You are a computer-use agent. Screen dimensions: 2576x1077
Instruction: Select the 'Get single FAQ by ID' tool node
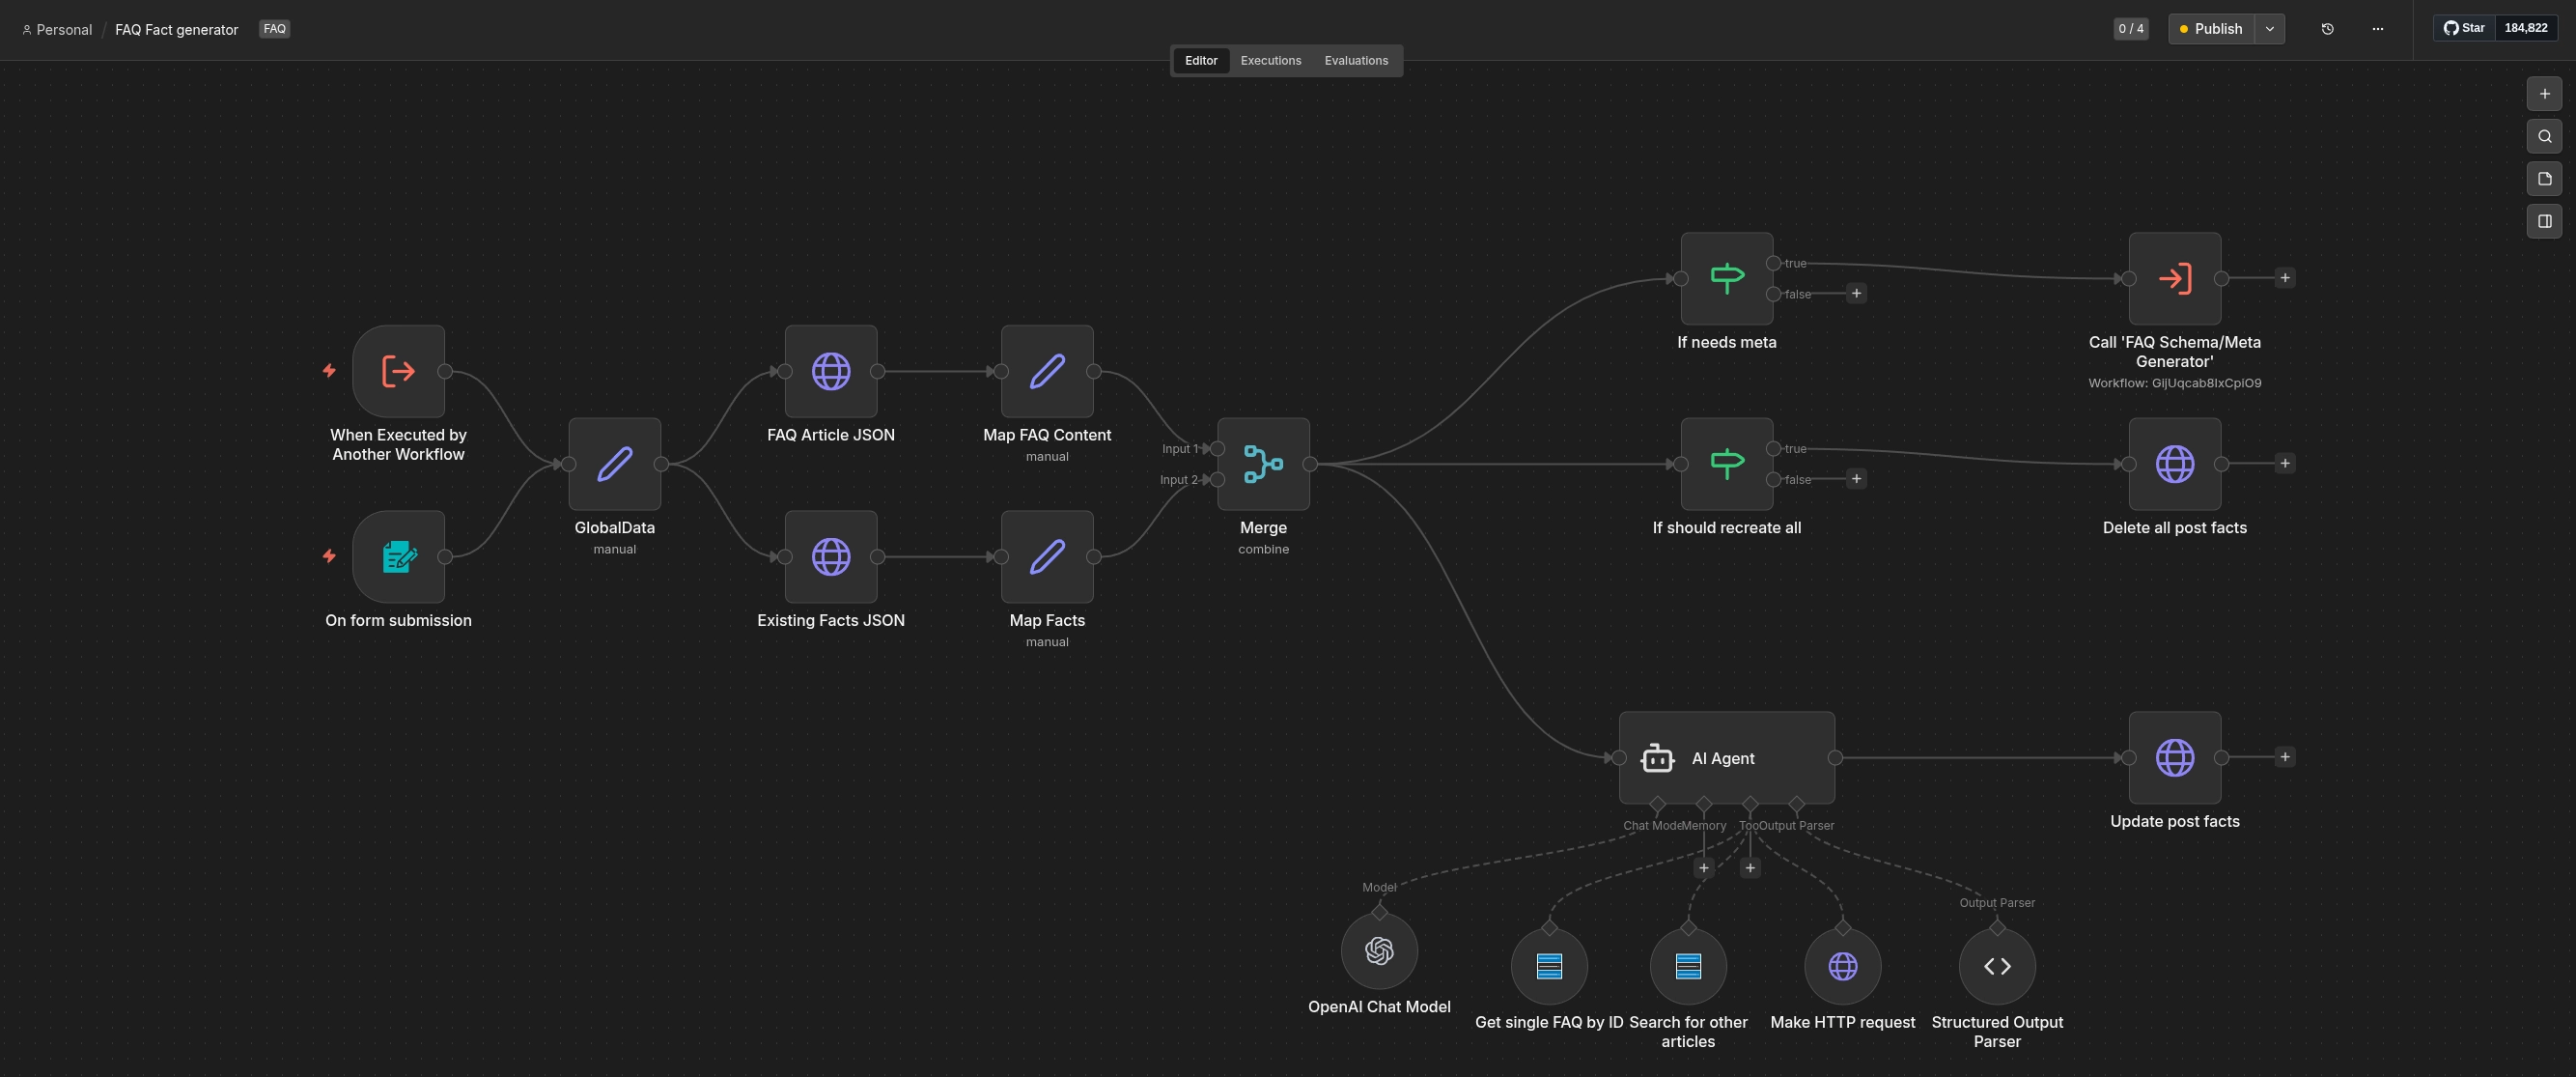click(x=1549, y=966)
